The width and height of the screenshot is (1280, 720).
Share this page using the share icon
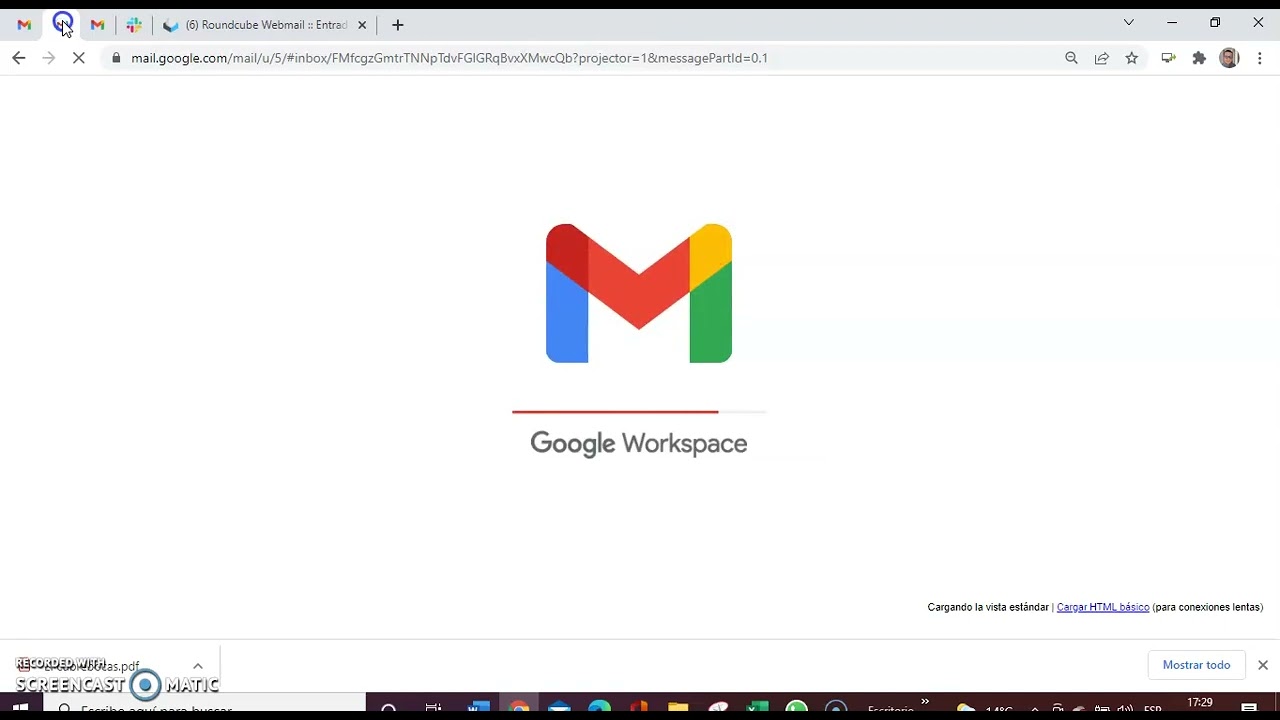(1101, 58)
